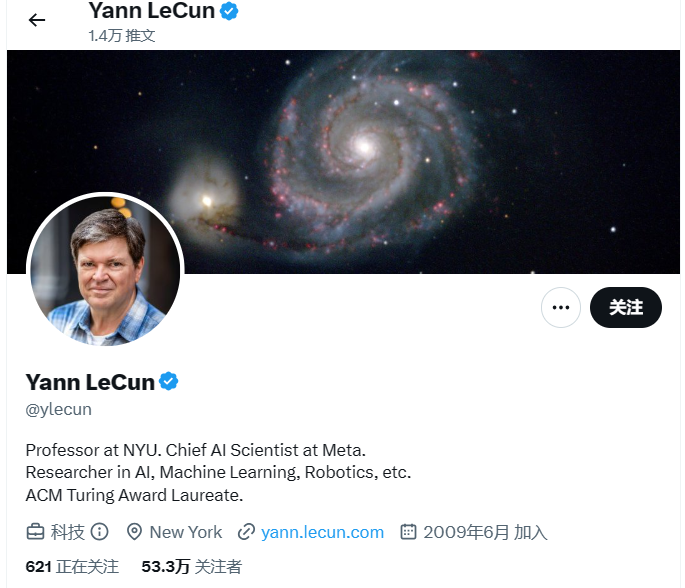Click the 1.4万 推文 tweet count

coord(122,36)
